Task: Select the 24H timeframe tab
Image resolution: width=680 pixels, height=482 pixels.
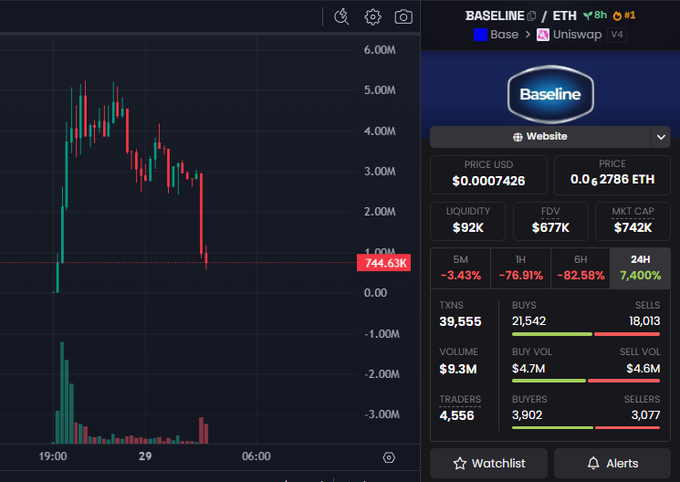Action: (x=640, y=268)
